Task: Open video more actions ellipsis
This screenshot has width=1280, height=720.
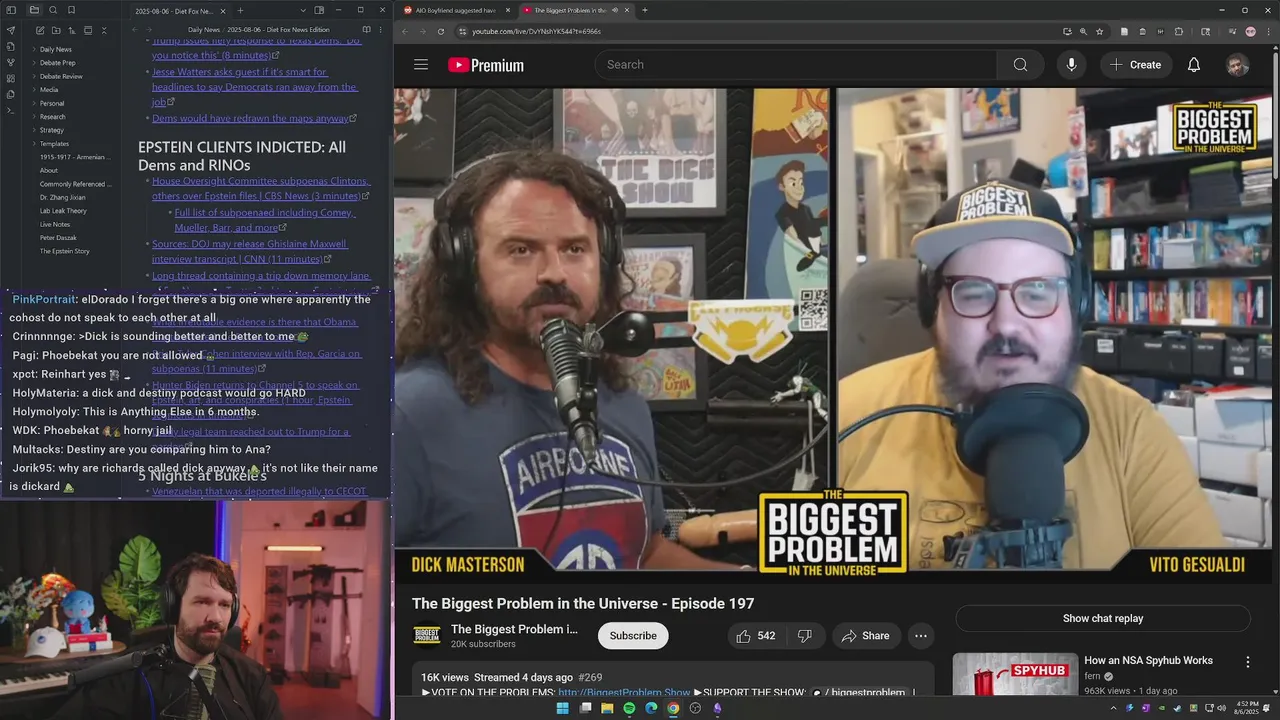Action: point(921,636)
